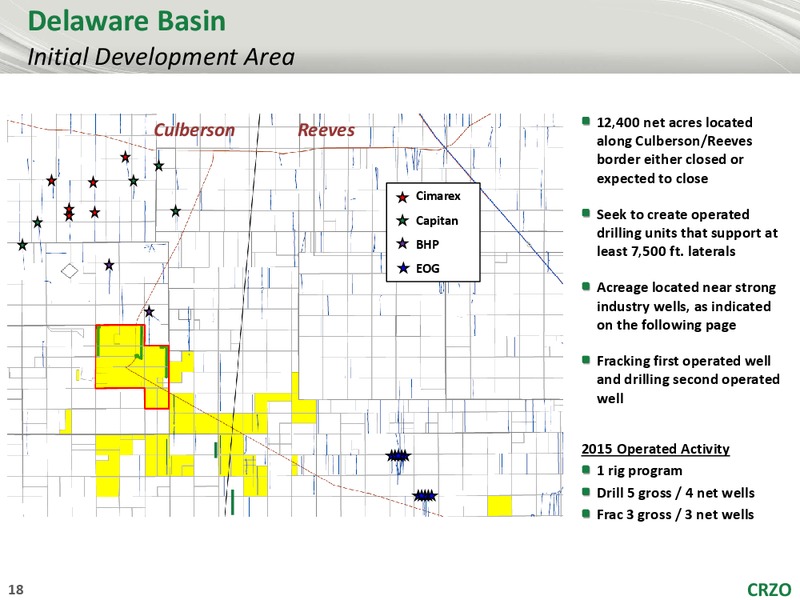This screenshot has width=800, height=600.
Task: Click the line 'on the following page'
Action: click(666, 326)
